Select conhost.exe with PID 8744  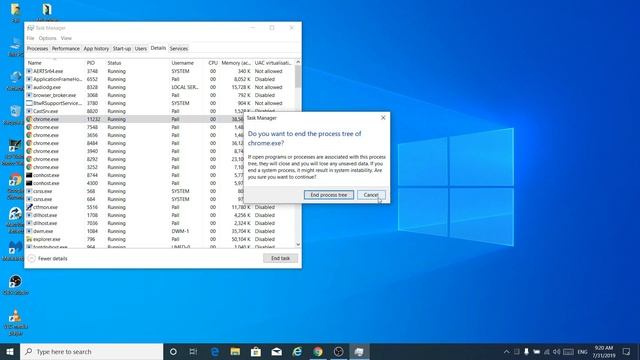tap(135, 175)
